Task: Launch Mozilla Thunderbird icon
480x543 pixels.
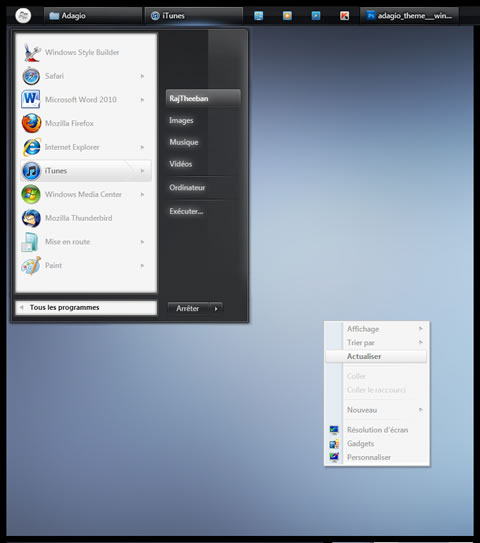Action: pos(31,218)
